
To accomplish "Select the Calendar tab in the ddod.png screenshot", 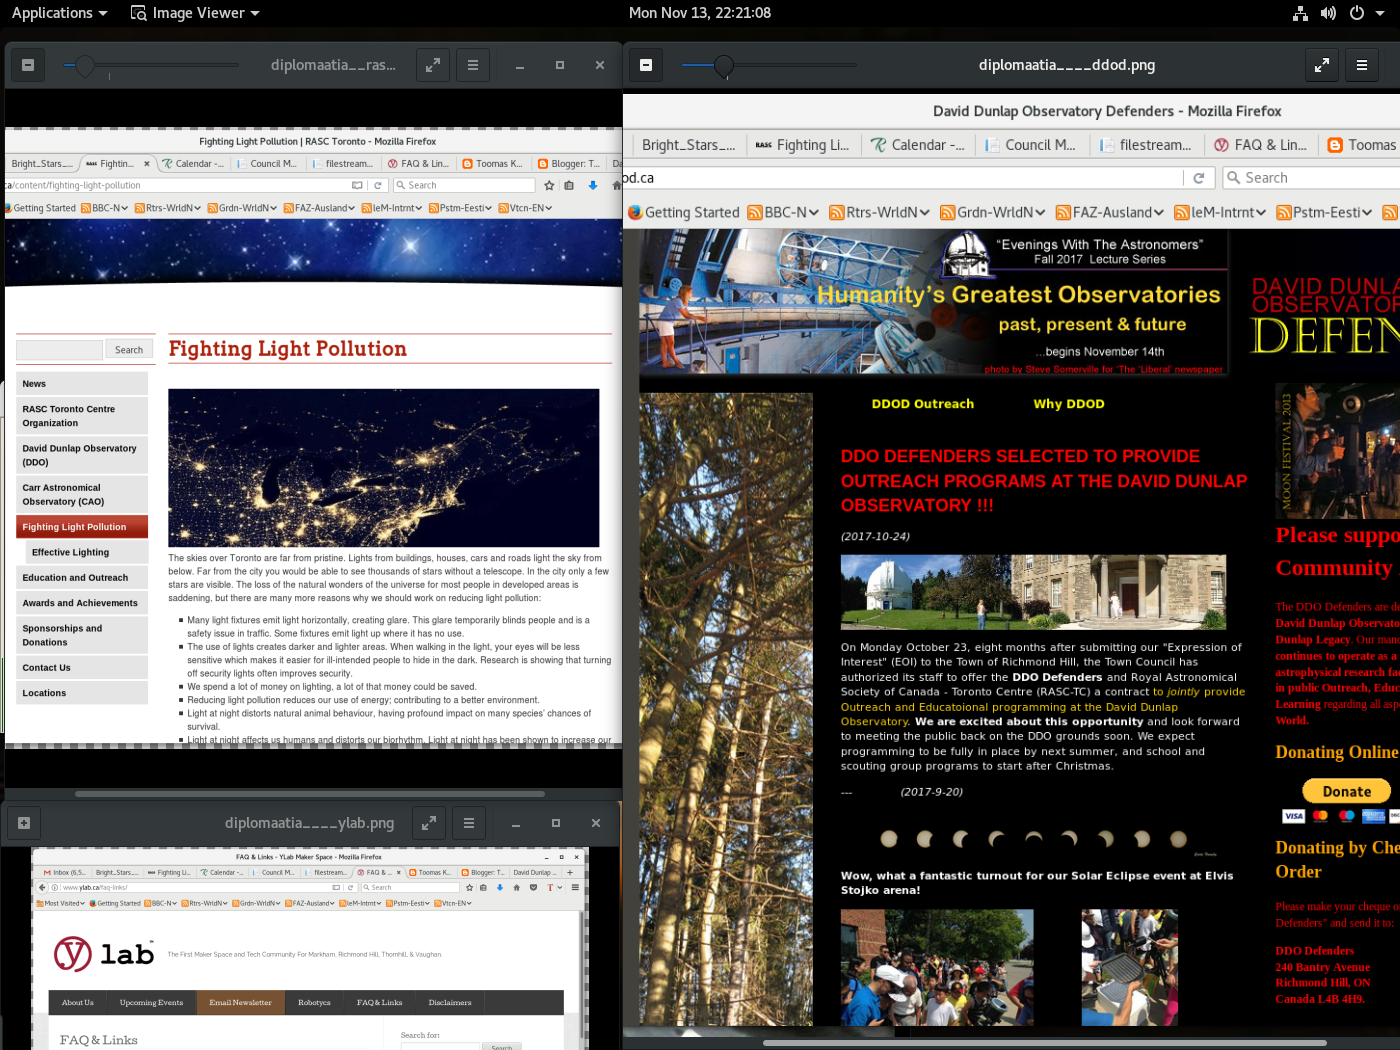I will click(x=918, y=145).
